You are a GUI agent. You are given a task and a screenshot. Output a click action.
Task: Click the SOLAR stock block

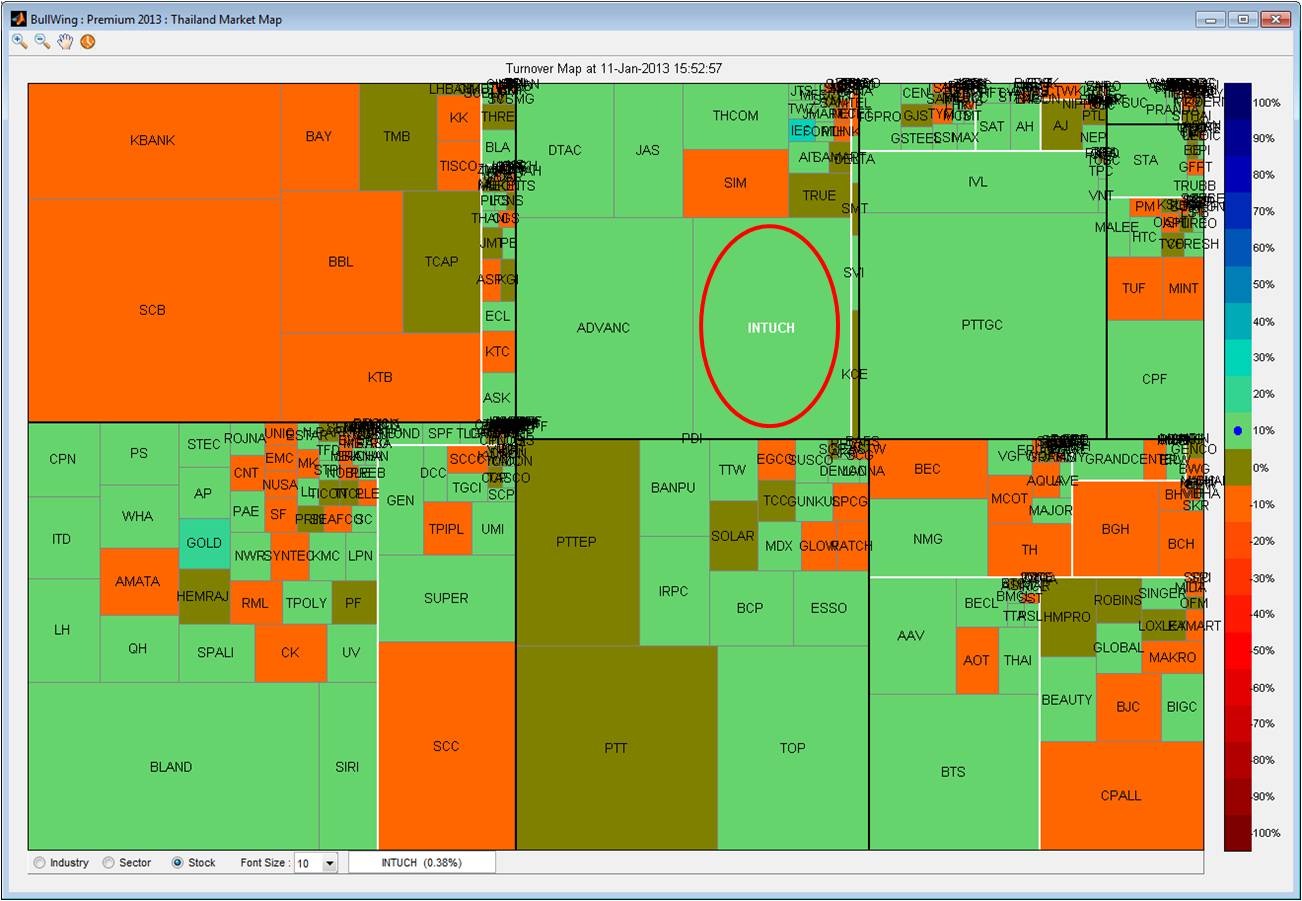733,536
